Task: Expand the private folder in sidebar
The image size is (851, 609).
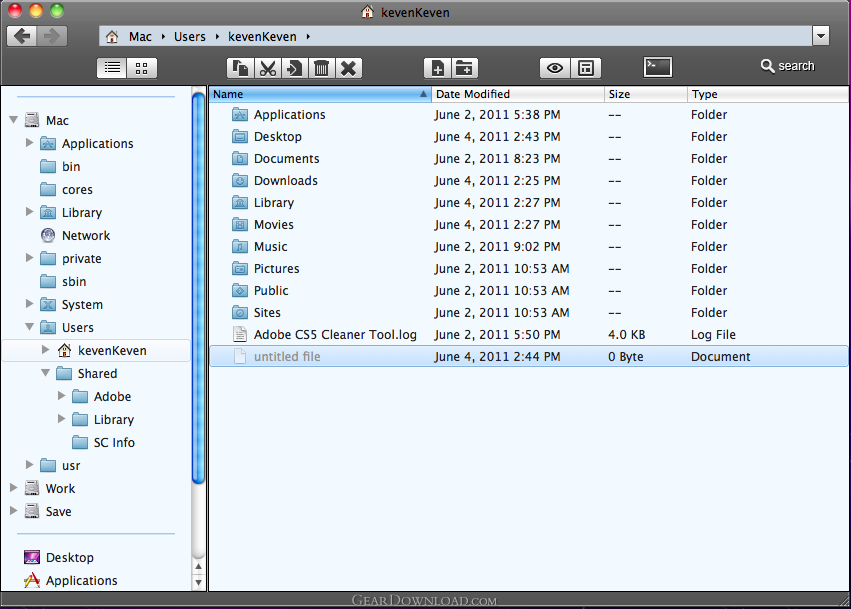Action: (x=29, y=258)
